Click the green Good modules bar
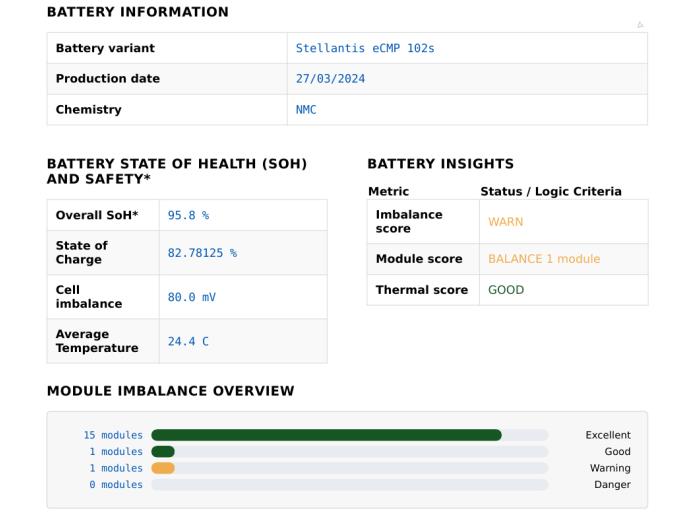The width and height of the screenshot is (700, 525). (163, 451)
